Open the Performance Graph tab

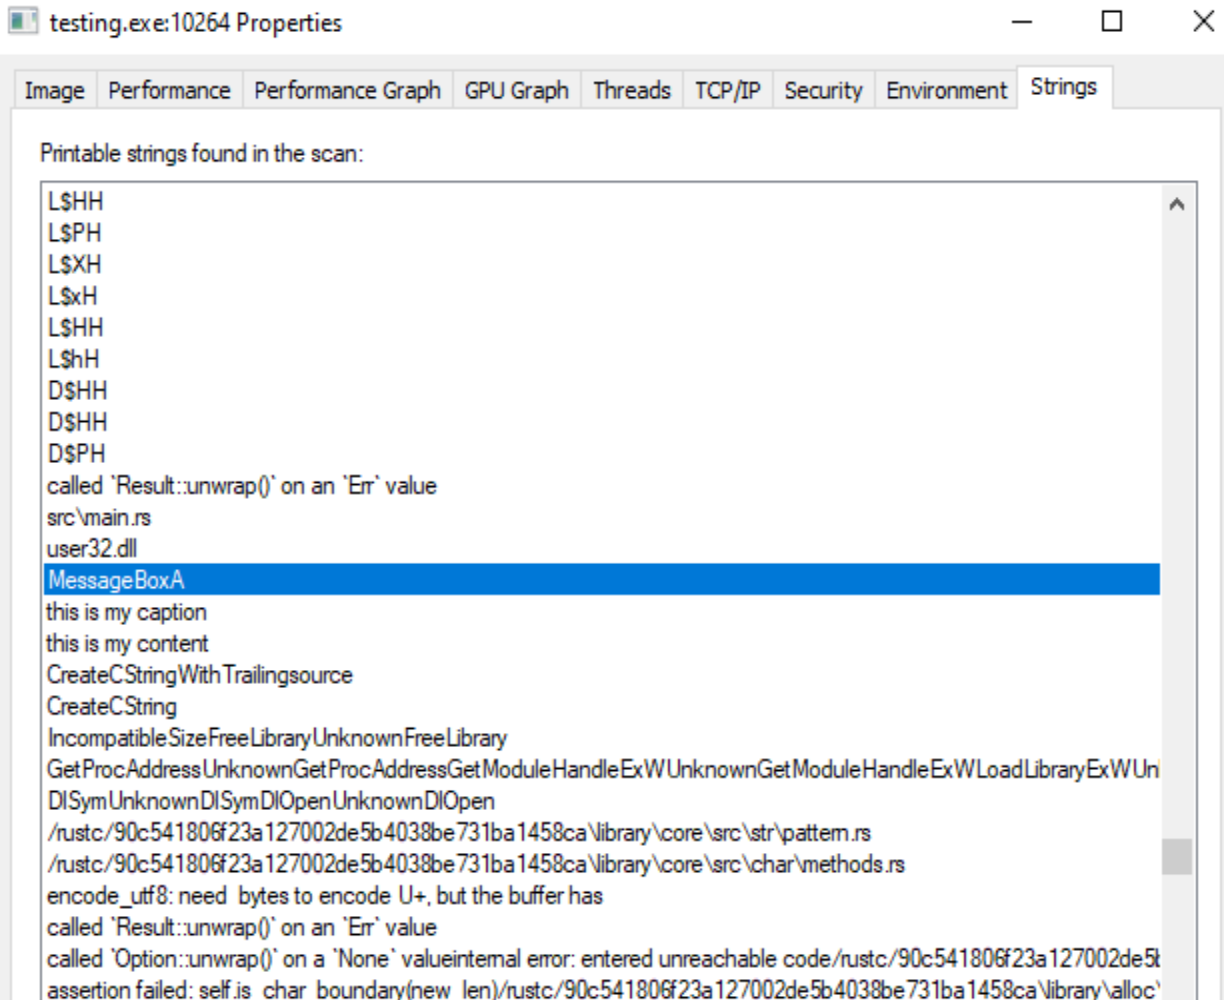pos(347,91)
